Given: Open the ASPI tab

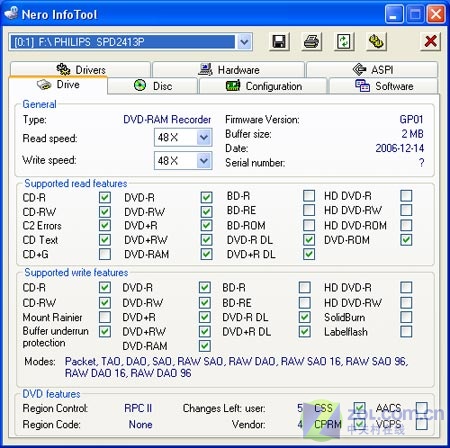Looking at the screenshot, I should [372, 69].
